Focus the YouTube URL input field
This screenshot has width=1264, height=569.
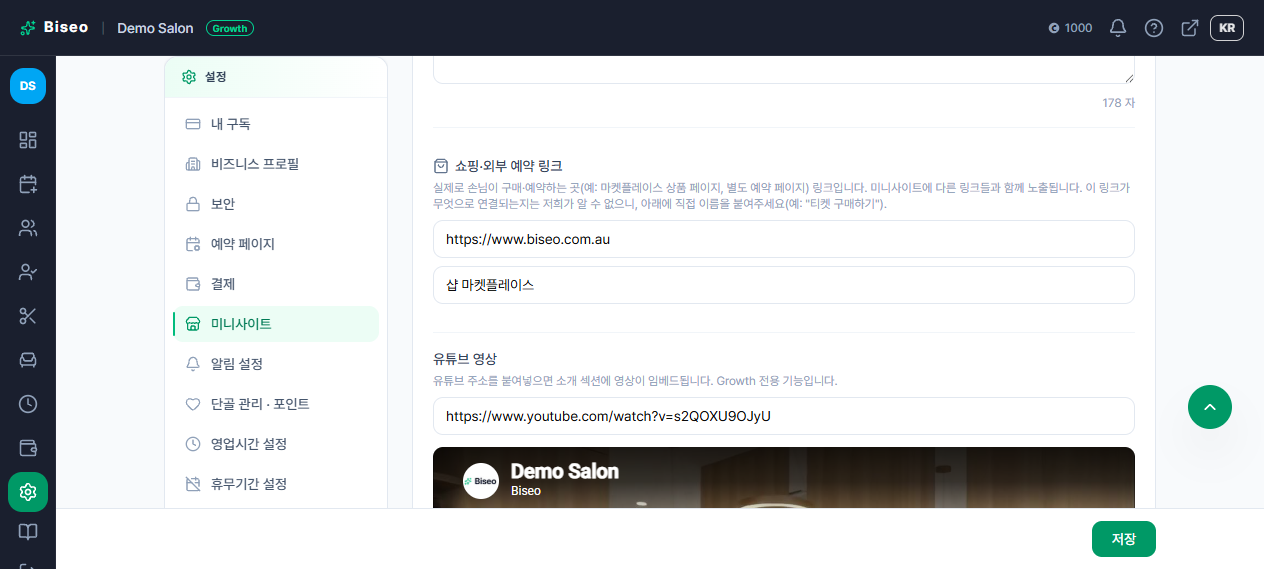[784, 416]
